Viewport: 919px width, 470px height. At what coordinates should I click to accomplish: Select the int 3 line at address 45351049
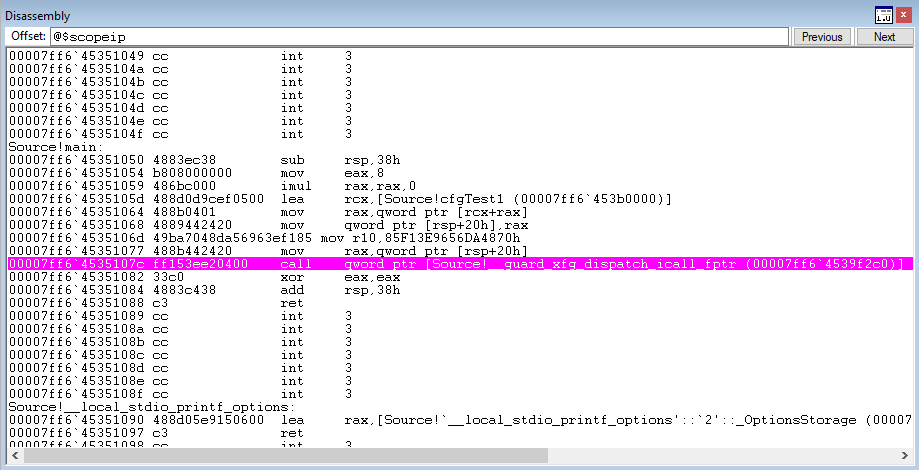point(181,56)
